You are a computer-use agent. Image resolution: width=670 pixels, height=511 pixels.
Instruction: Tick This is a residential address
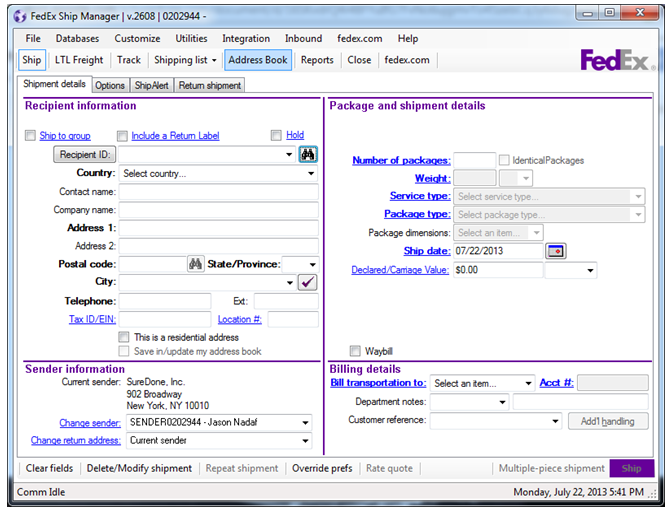(124, 337)
